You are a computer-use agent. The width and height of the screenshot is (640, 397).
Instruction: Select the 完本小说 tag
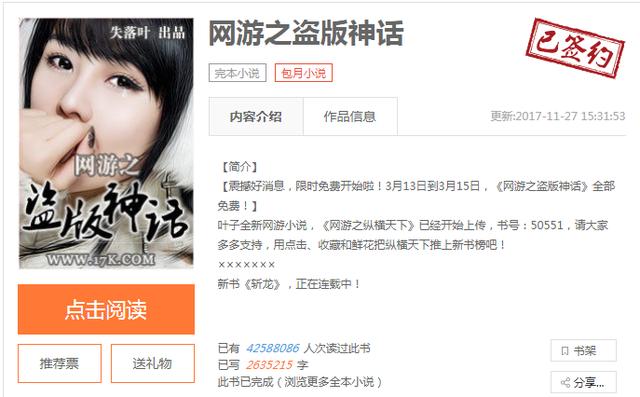pos(238,73)
